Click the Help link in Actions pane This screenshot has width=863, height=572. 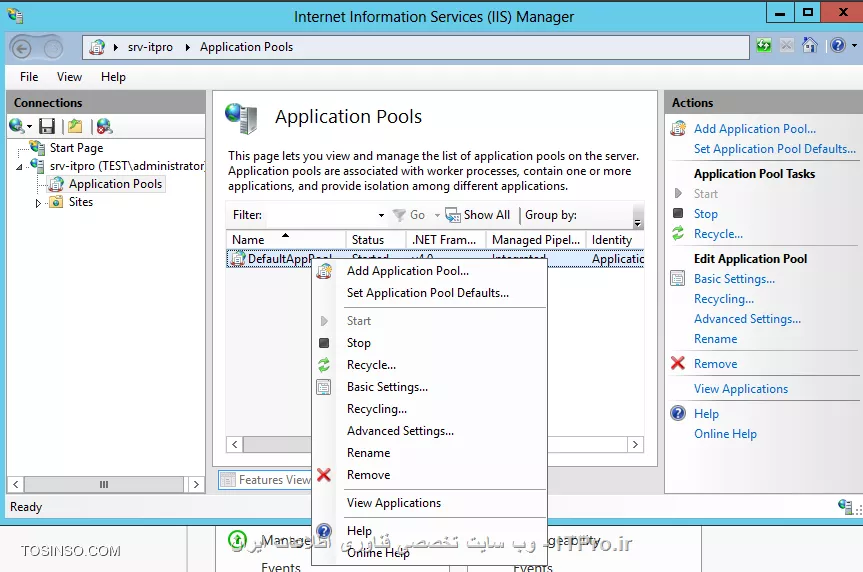click(706, 413)
